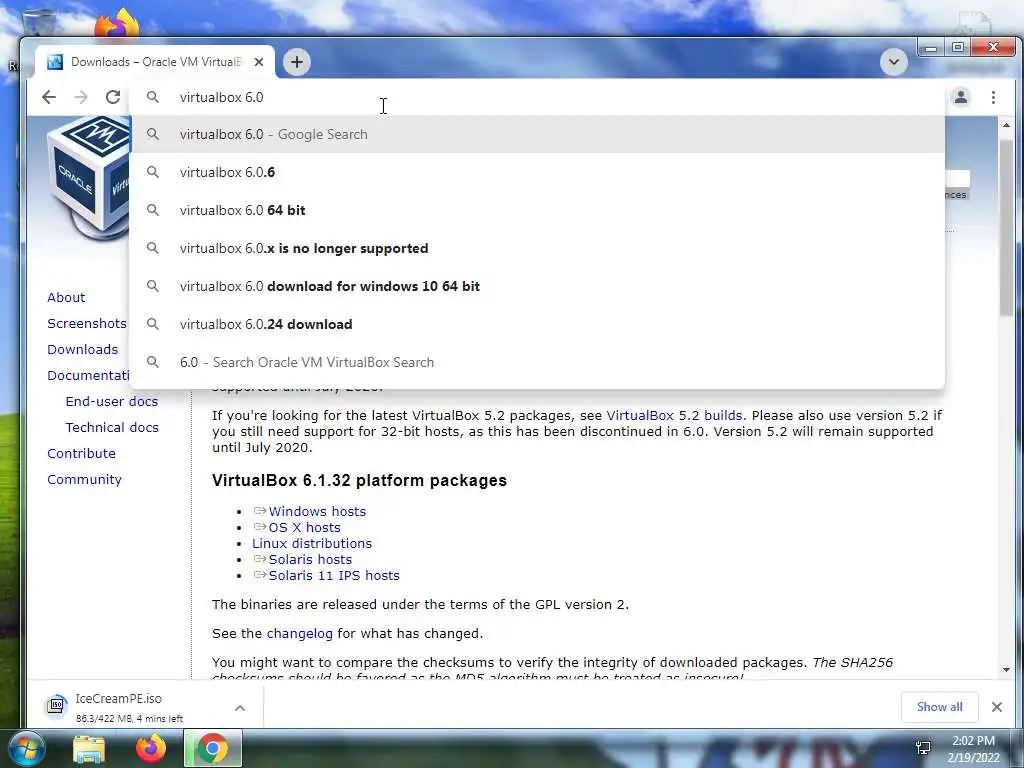Click the page scrollbar down arrow
Screen dimensions: 1024x768
pos(1006,669)
